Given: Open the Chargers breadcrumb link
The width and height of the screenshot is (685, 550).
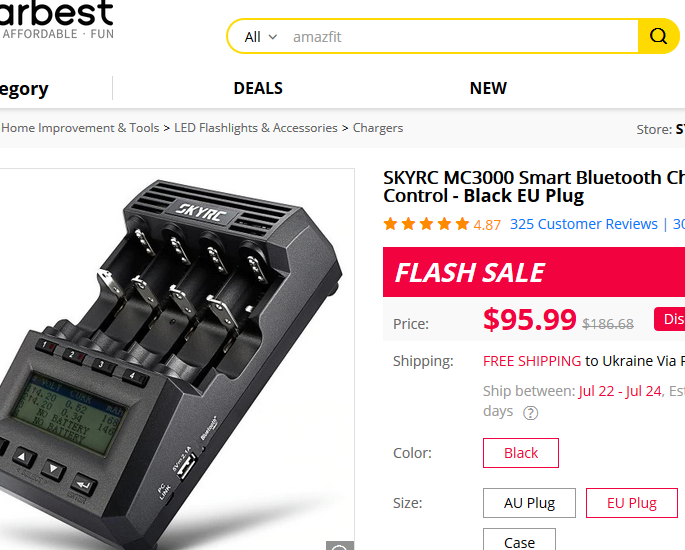Looking at the screenshot, I should tap(378, 128).
